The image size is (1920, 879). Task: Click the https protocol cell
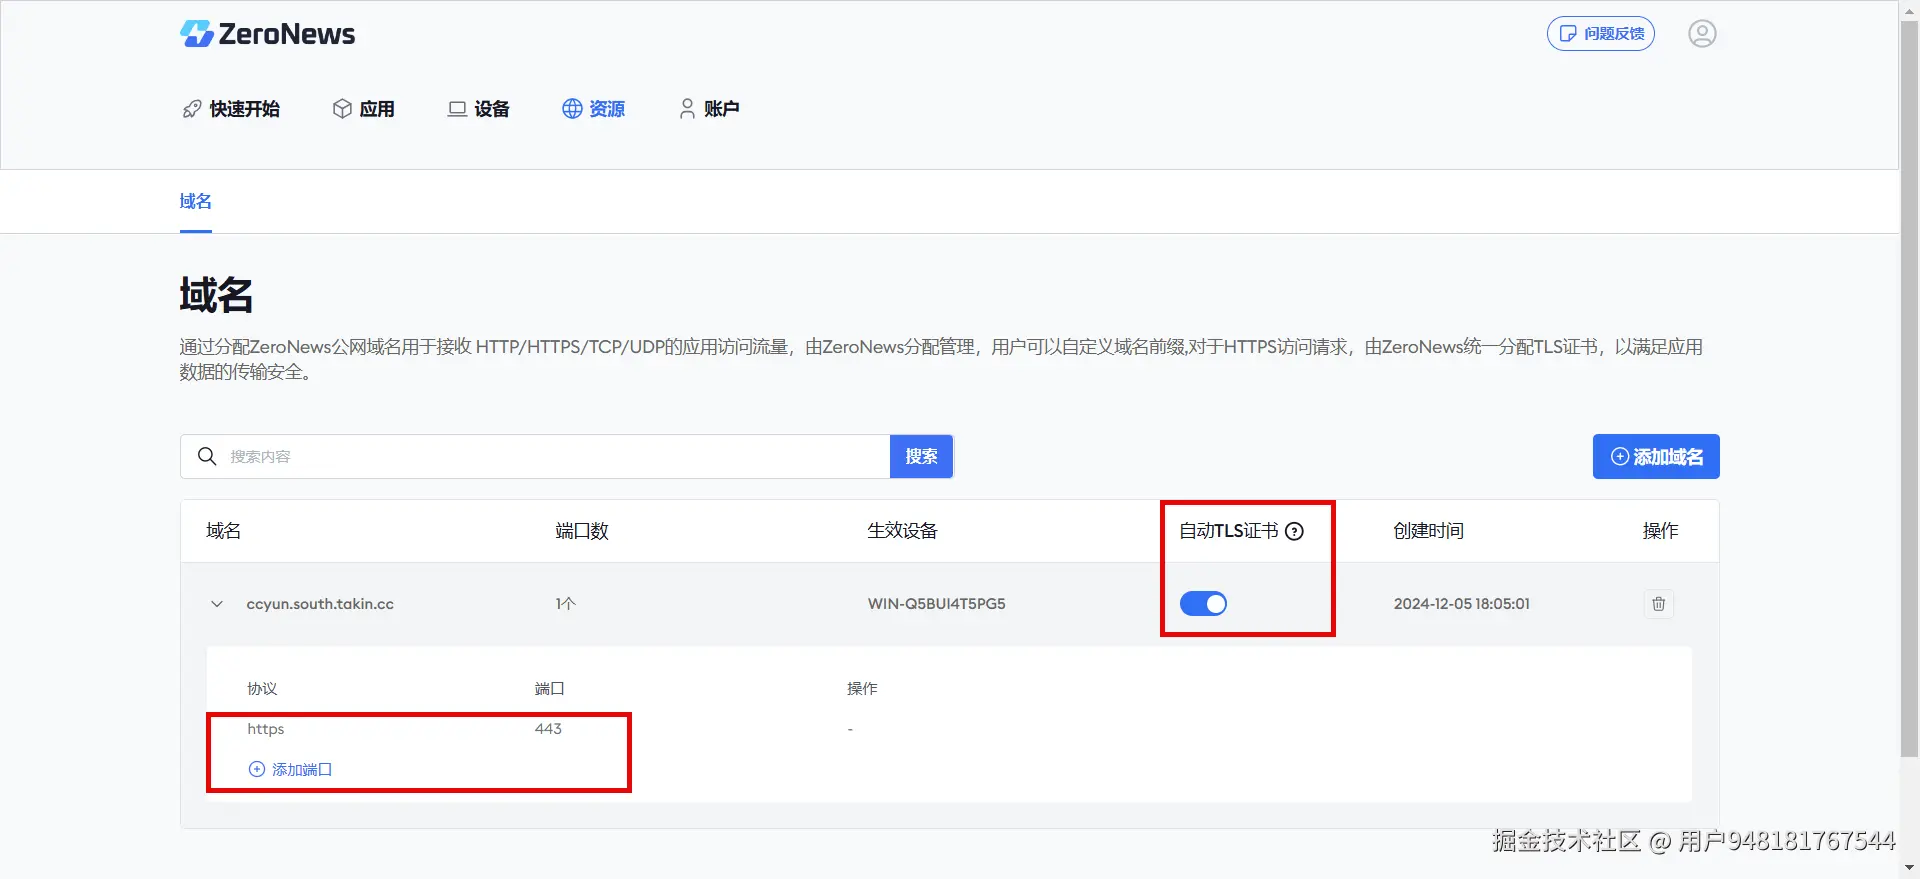(266, 729)
